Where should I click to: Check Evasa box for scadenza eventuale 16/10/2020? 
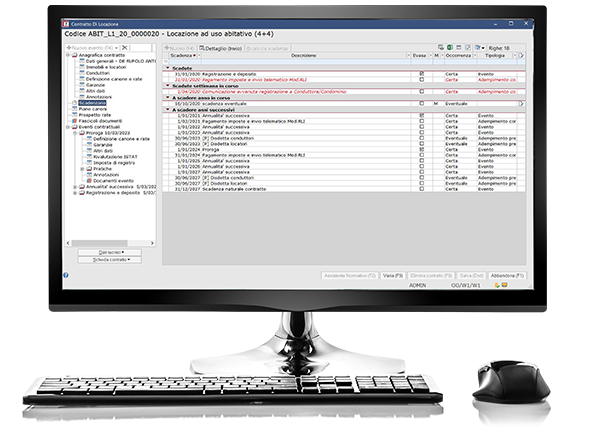coord(422,103)
